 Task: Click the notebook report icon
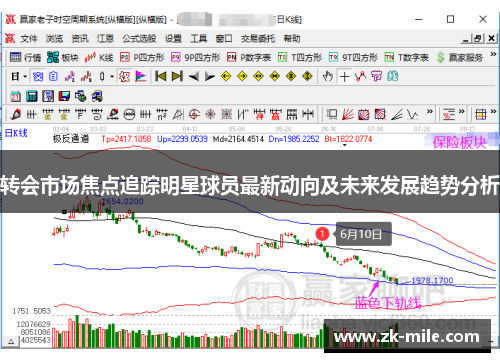click(x=48, y=96)
